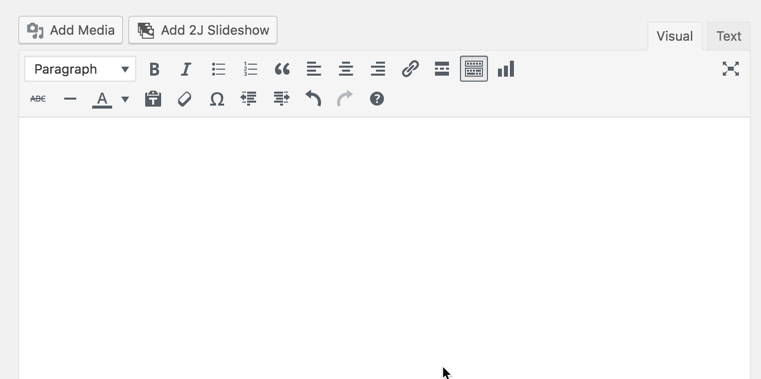Viewport: 761px width, 379px height.
Task: Apply blockquote formatting
Action: (282, 69)
